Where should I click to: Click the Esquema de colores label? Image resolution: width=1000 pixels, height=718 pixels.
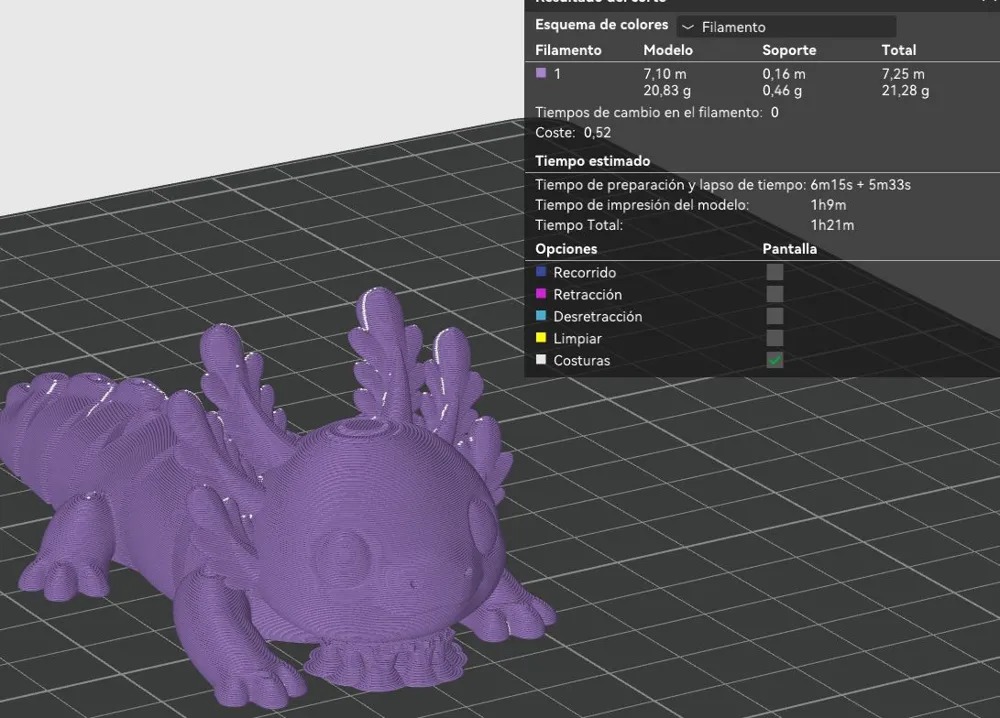click(x=601, y=25)
